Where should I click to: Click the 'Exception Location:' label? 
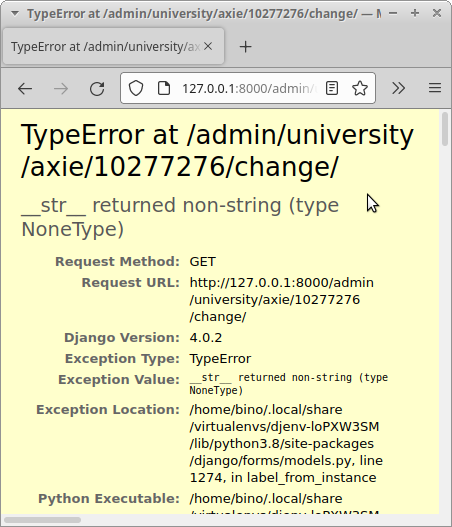pos(108,410)
